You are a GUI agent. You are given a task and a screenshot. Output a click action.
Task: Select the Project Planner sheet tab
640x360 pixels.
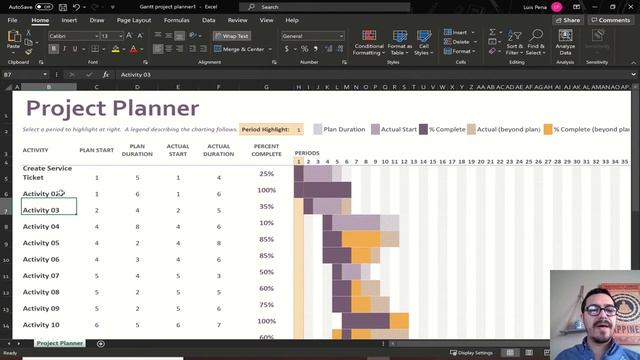click(60, 343)
